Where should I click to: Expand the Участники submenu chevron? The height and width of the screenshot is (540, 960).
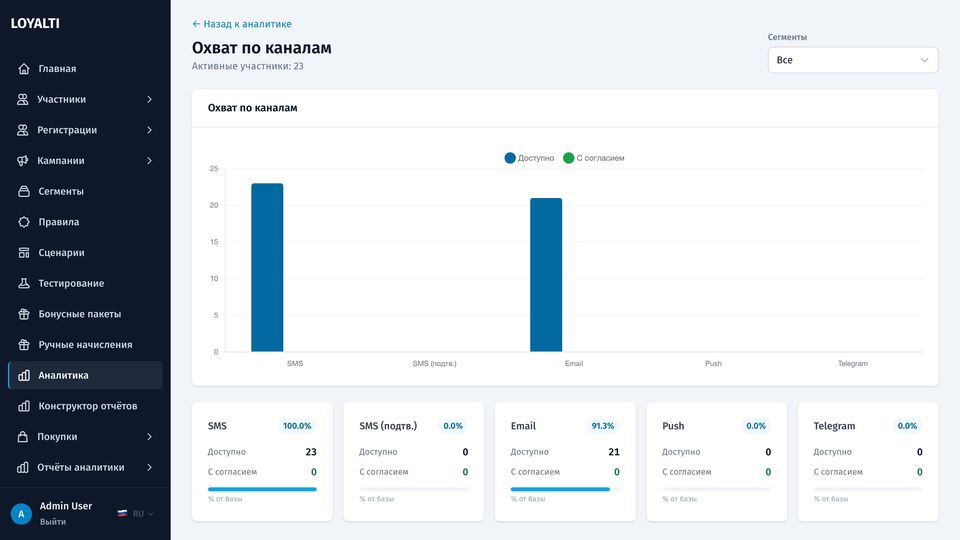pos(149,99)
